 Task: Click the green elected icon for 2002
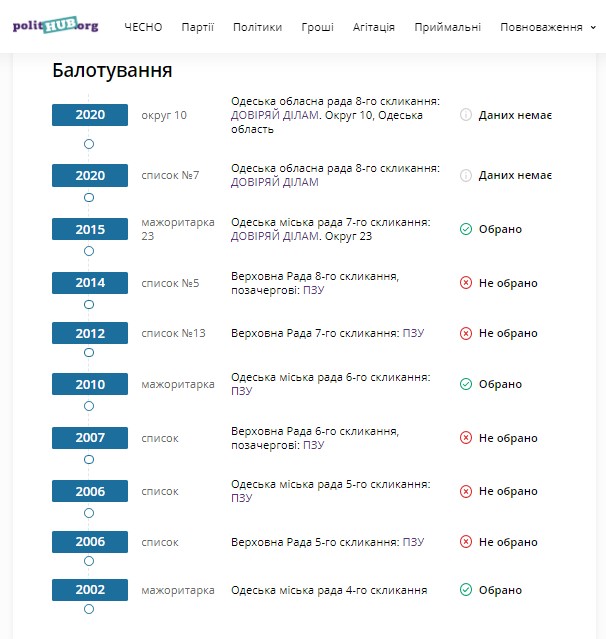(x=466, y=590)
